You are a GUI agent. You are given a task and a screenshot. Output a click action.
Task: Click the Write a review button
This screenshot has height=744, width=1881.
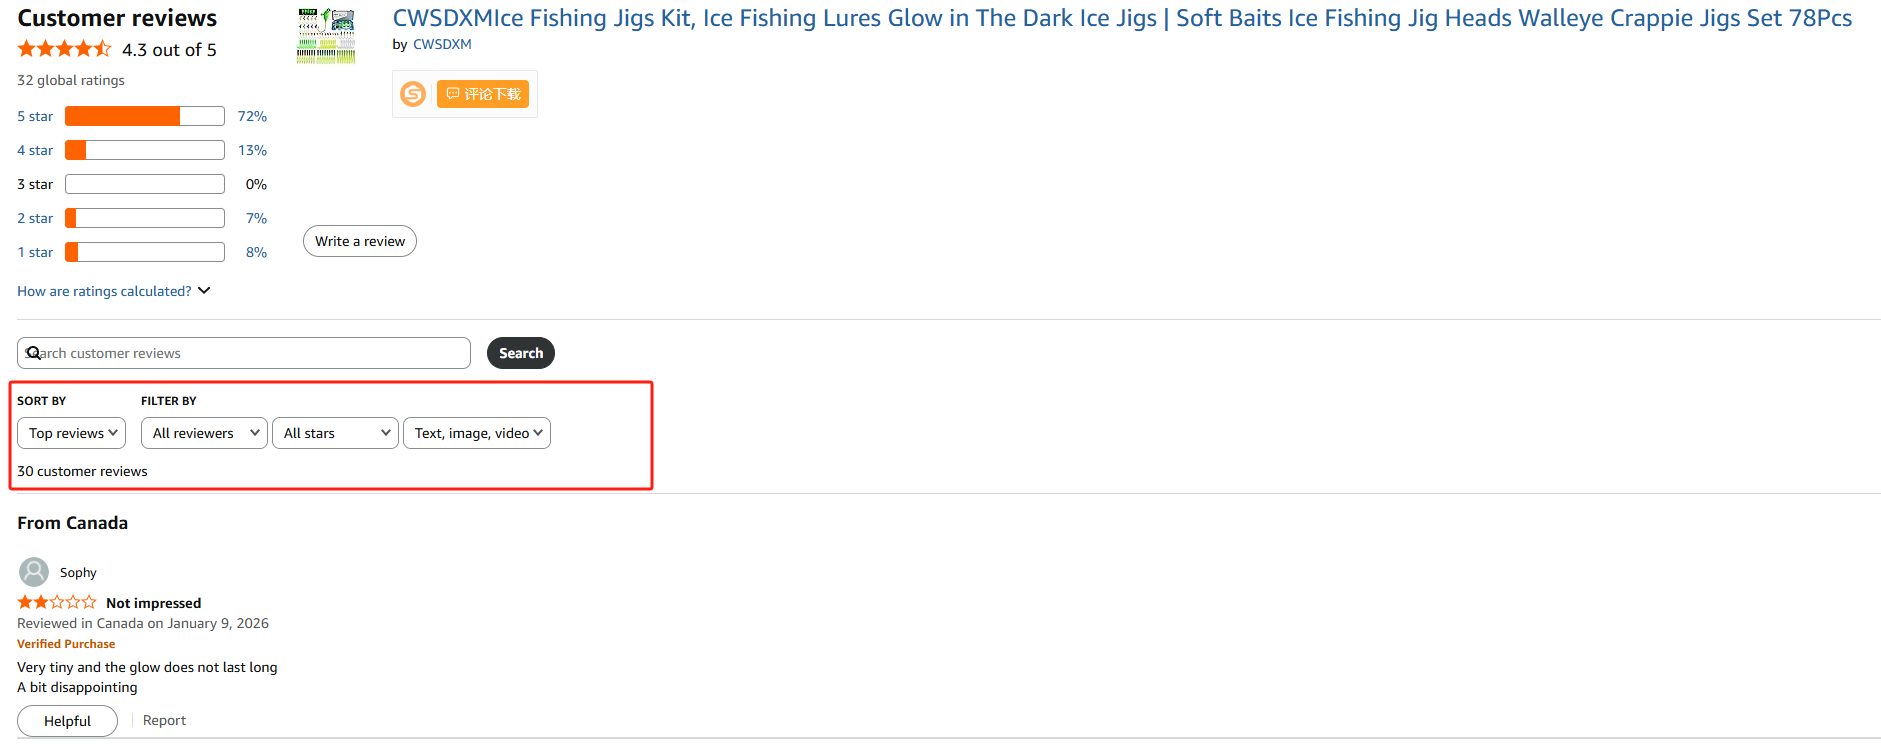[x=360, y=241]
